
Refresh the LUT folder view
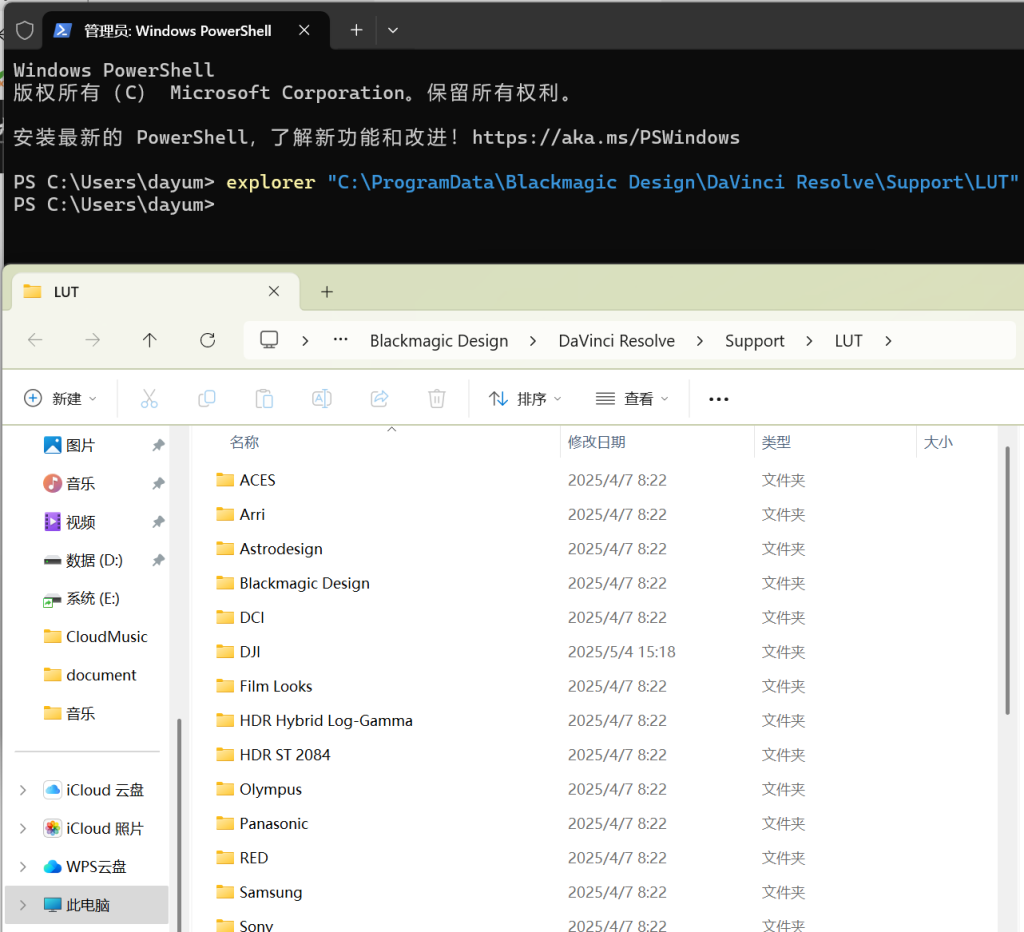pyautogui.click(x=208, y=340)
